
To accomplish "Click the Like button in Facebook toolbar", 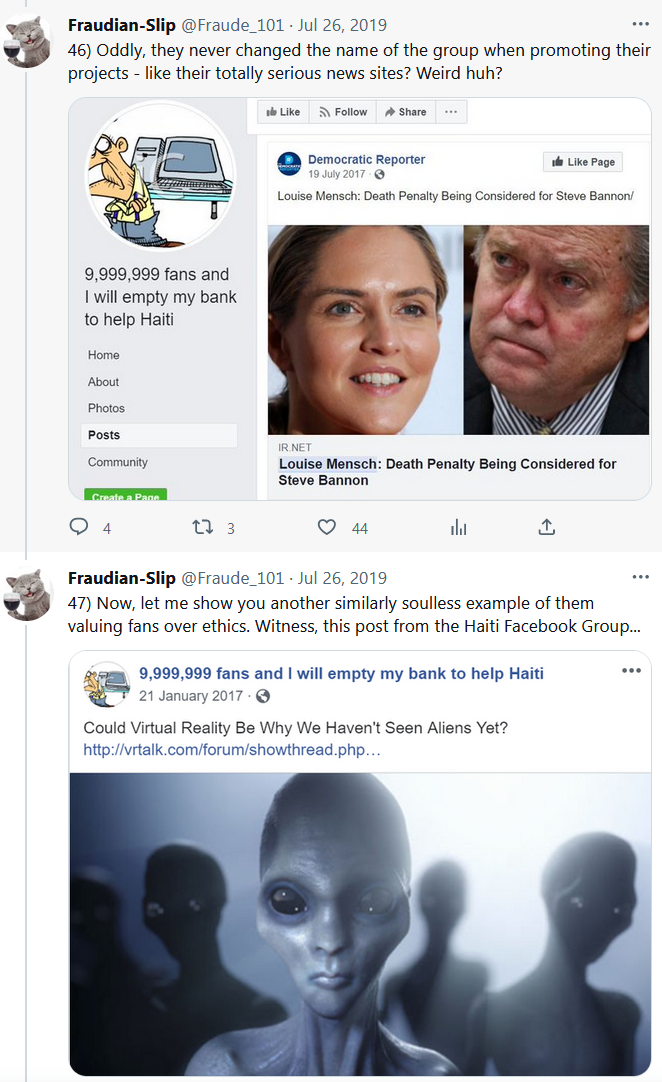I will point(283,112).
